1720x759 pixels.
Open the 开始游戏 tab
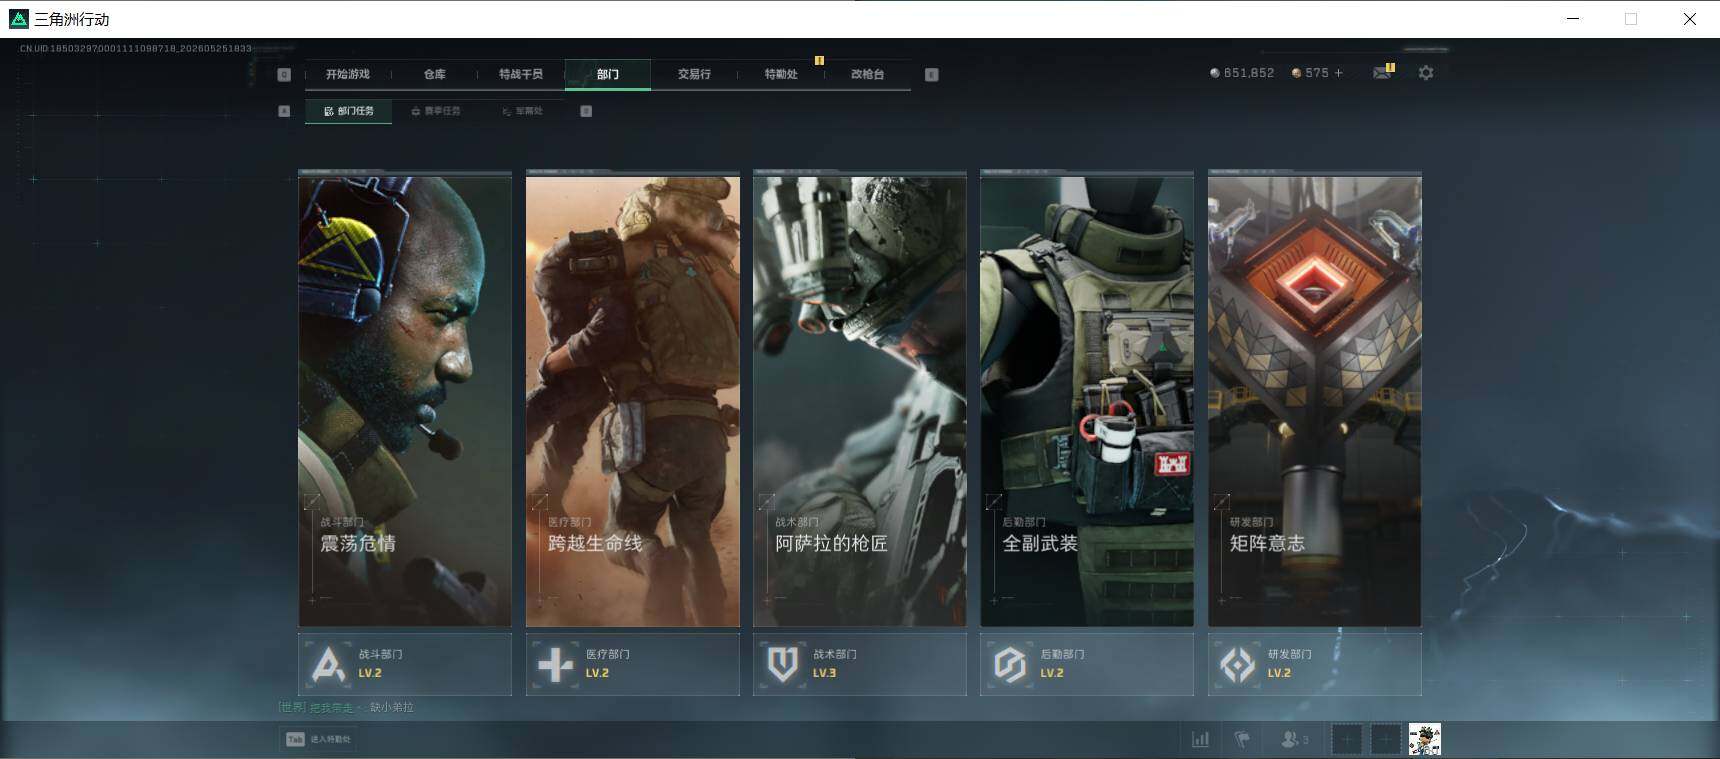[347, 74]
